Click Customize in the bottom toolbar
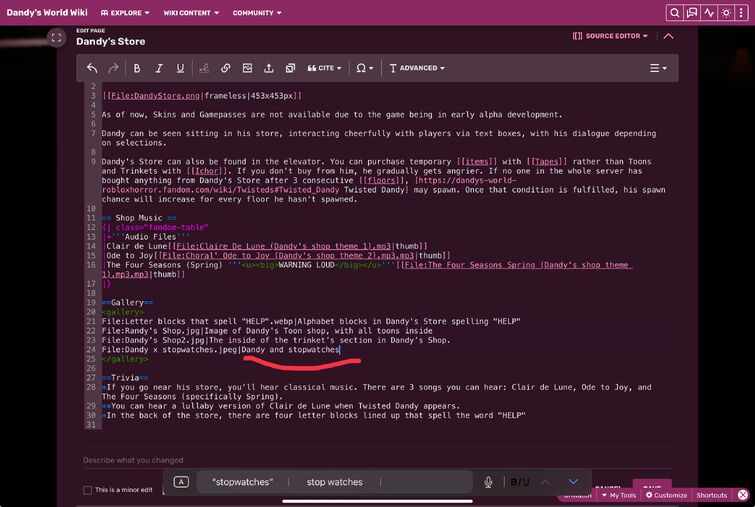The width and height of the screenshot is (755, 507). [x=666, y=495]
